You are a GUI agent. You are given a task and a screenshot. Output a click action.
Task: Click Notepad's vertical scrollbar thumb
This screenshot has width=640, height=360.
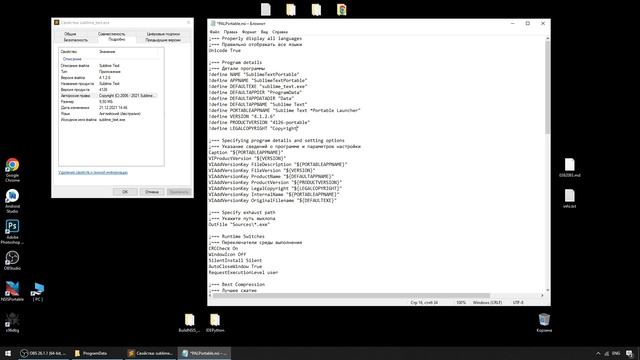547,87
